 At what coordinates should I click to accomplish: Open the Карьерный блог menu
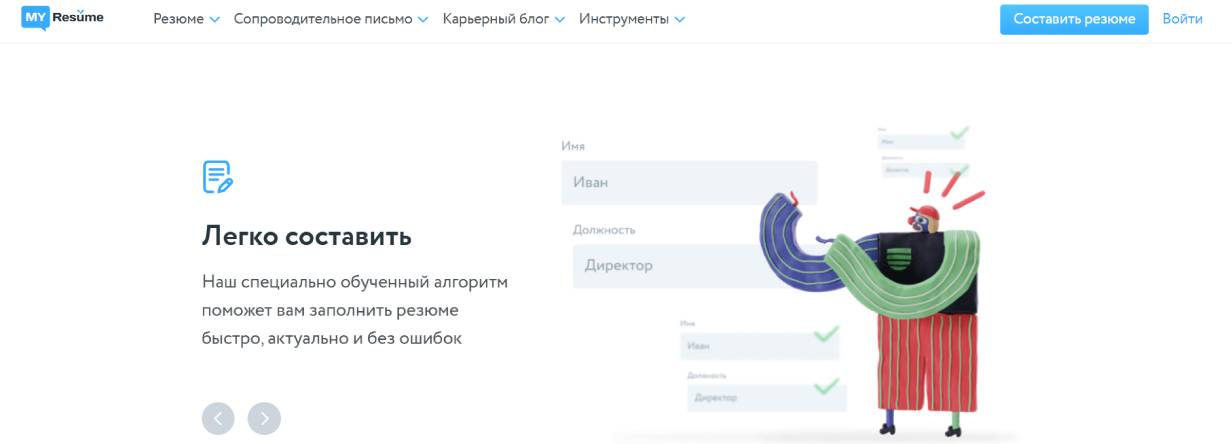(496, 19)
